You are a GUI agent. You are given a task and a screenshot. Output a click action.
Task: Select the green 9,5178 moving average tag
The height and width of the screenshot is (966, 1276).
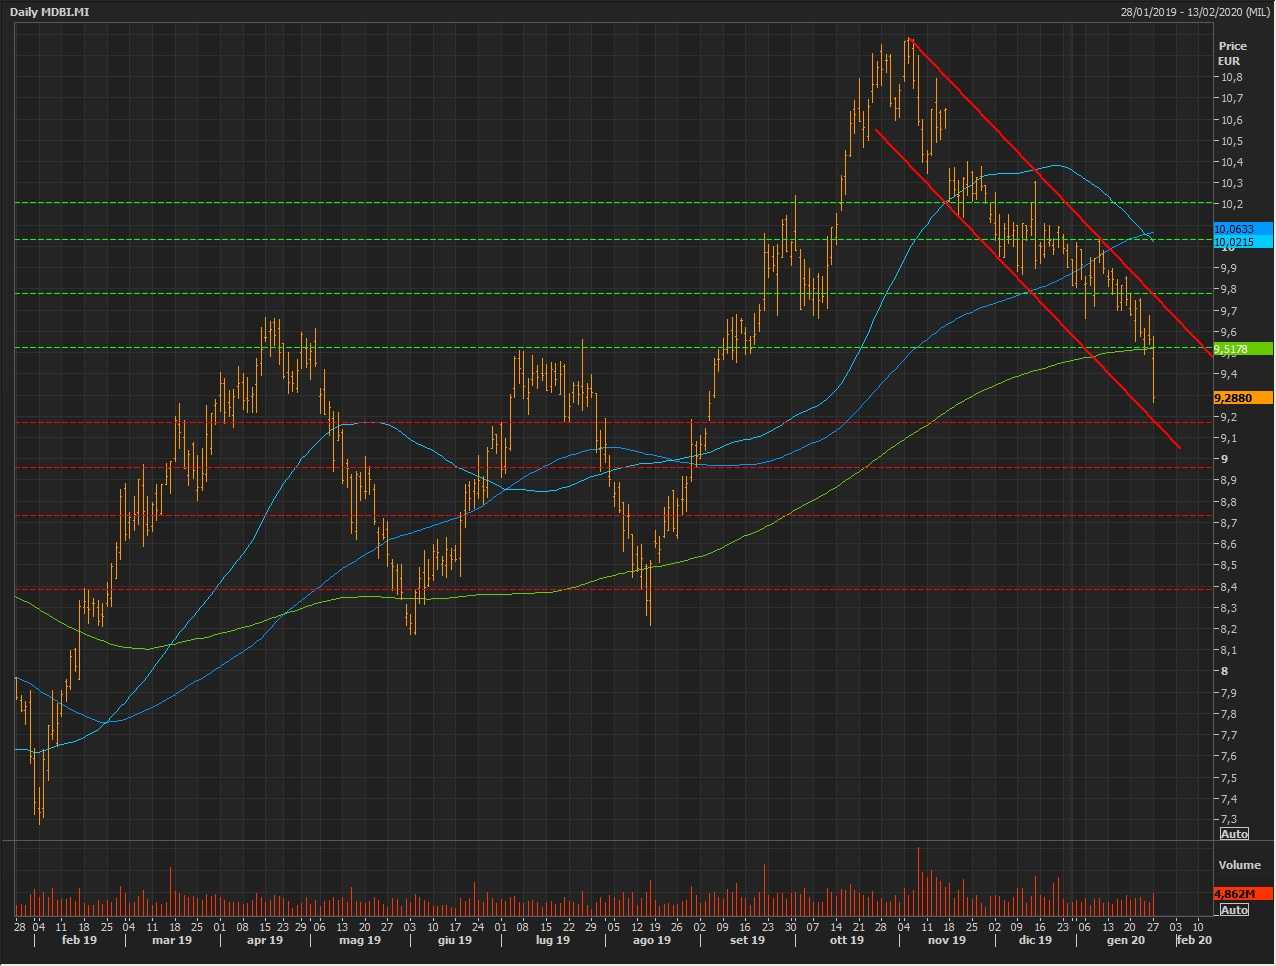(1243, 349)
